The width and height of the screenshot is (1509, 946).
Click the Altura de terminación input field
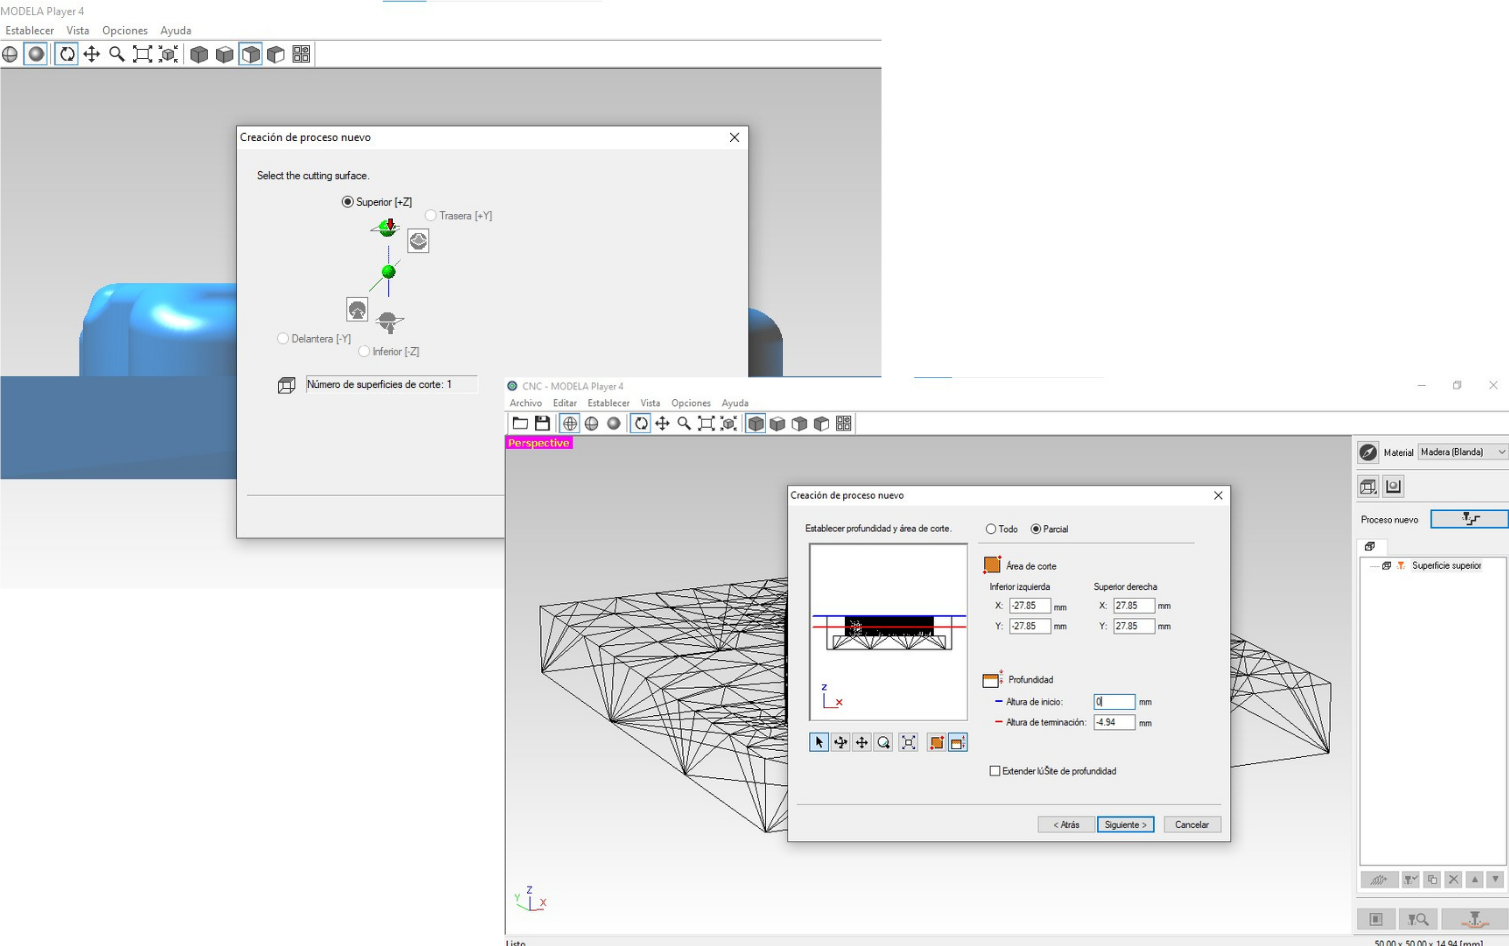[x=1113, y=723]
